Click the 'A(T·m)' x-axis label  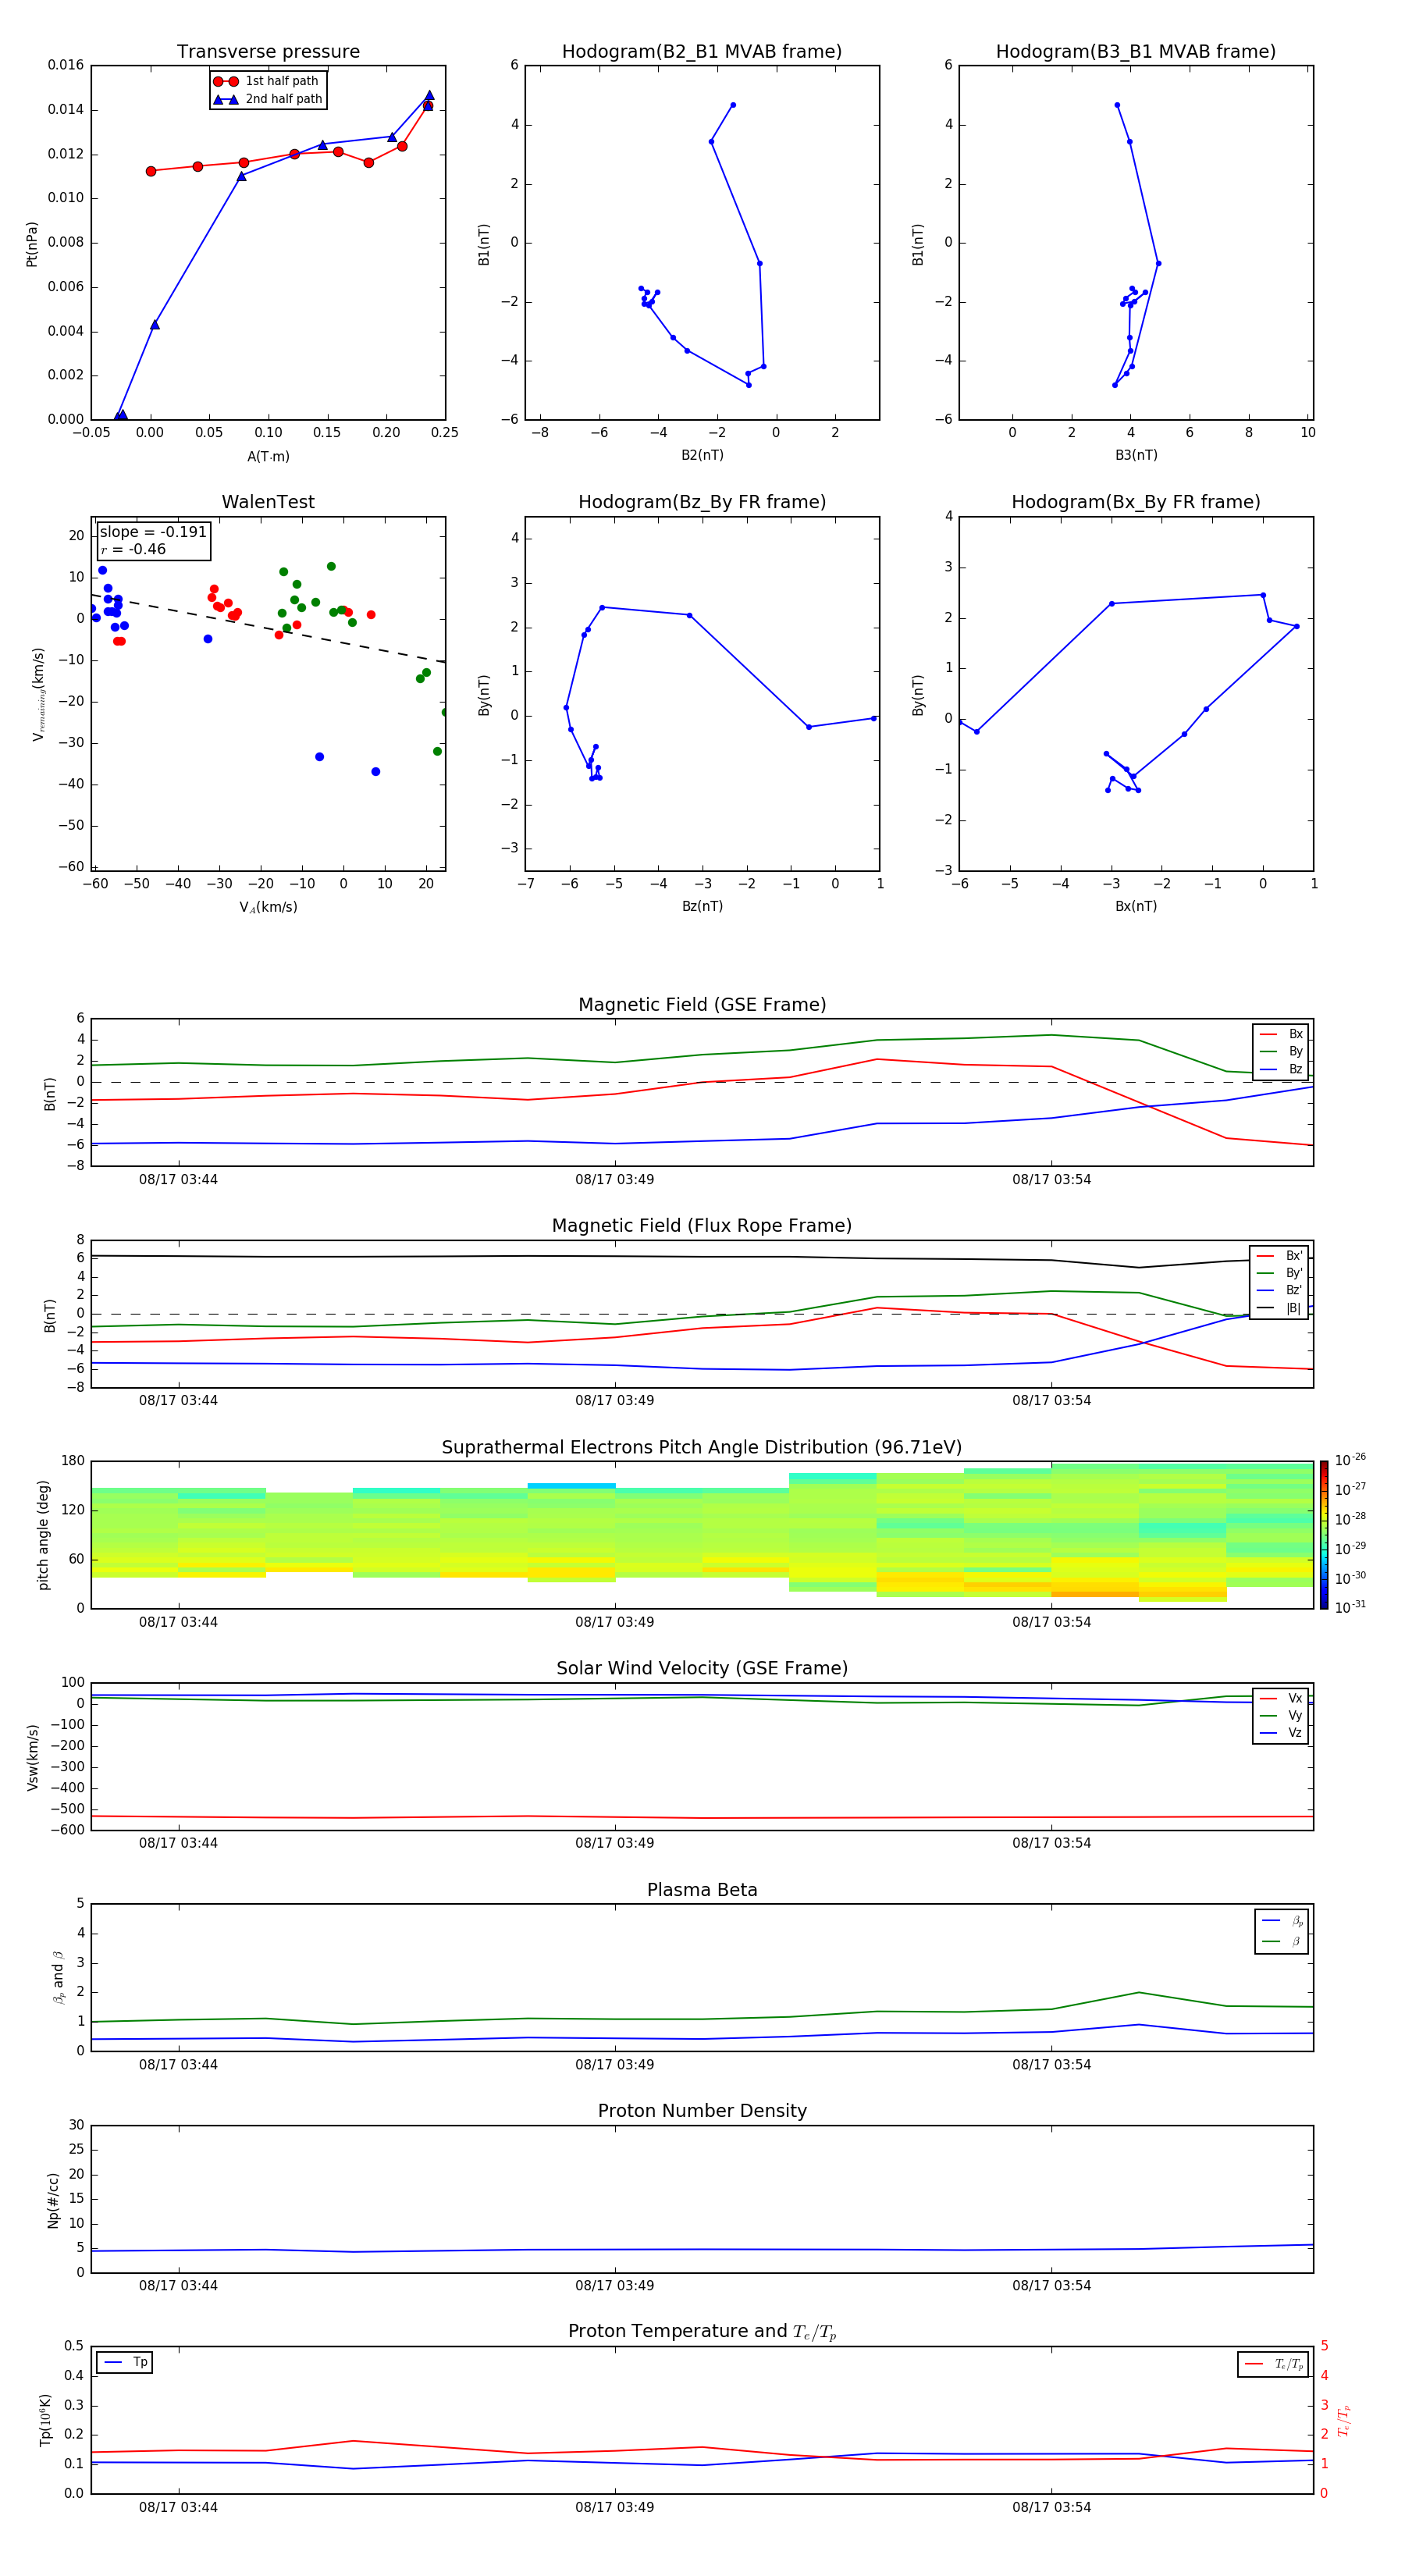coord(268,457)
